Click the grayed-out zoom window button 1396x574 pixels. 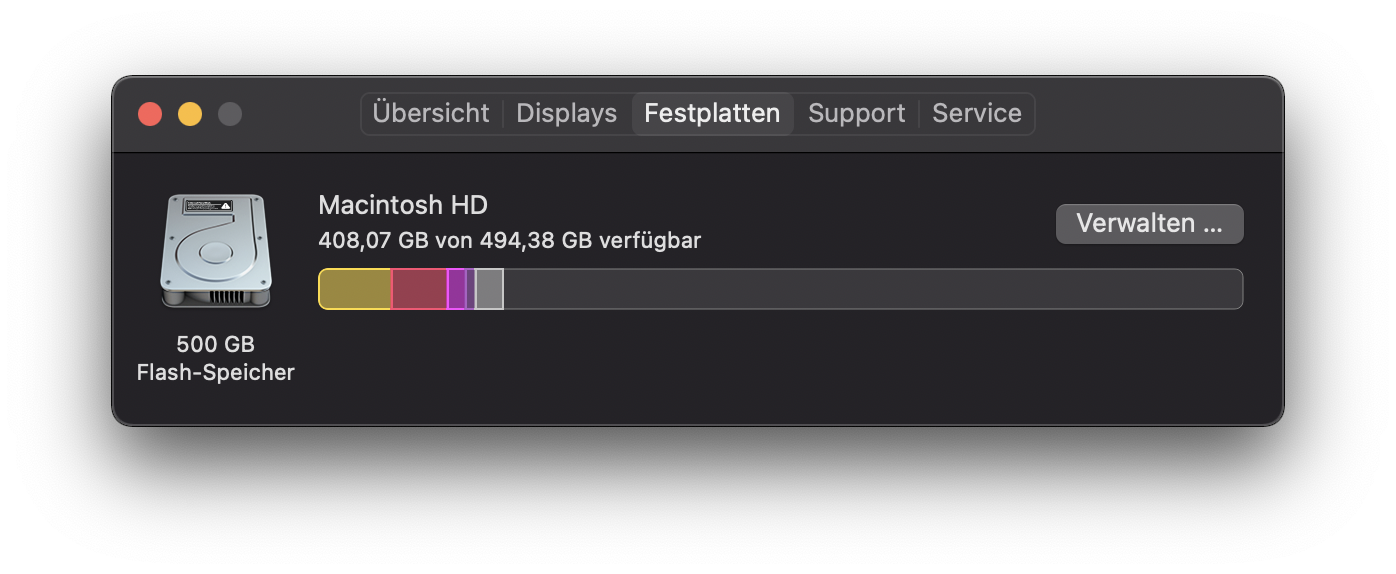(x=230, y=114)
